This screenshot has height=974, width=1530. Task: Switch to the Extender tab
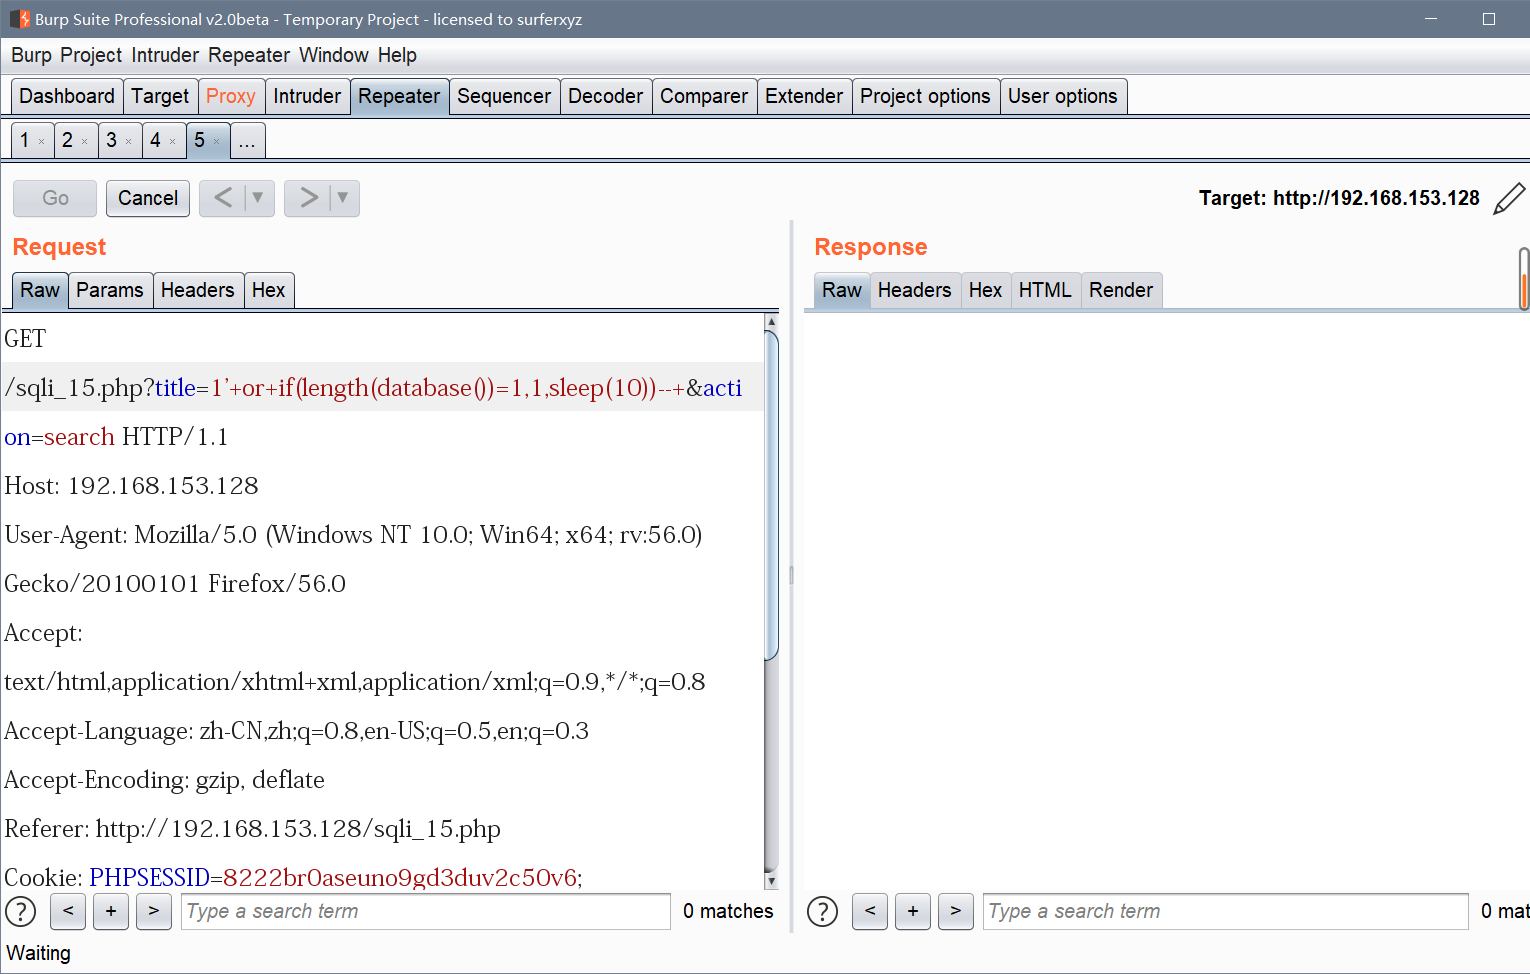coord(804,96)
